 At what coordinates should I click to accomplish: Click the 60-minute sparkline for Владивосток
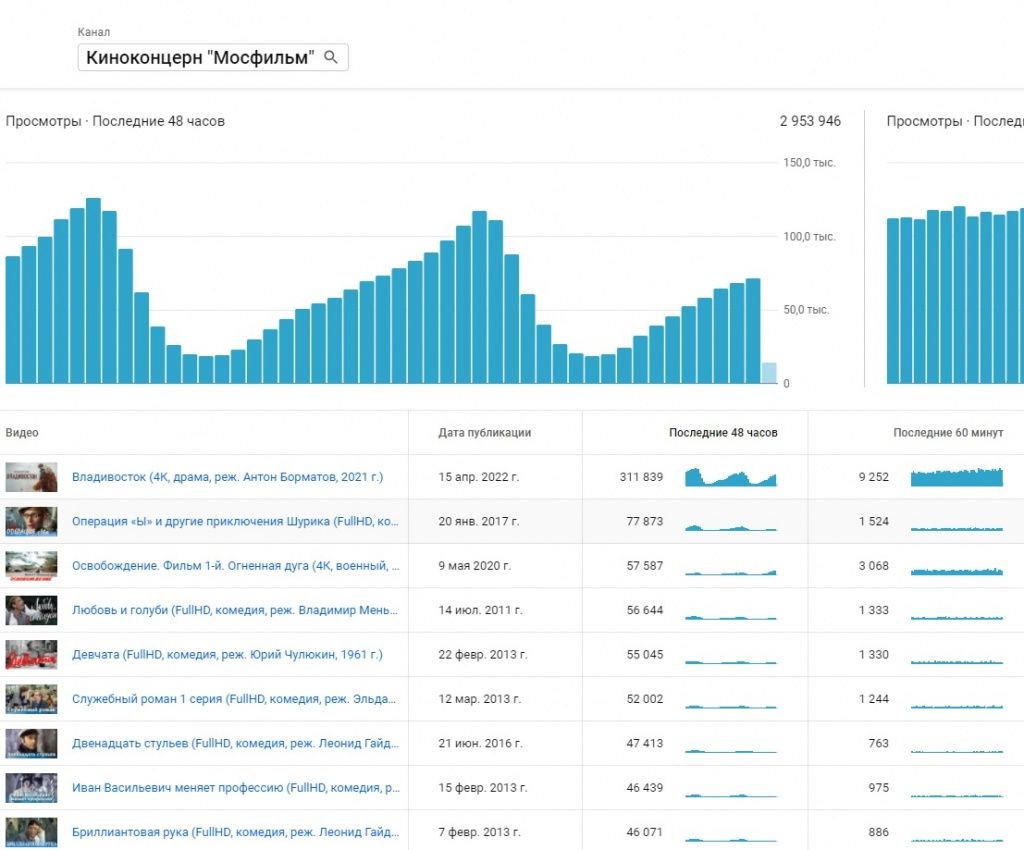click(x=957, y=477)
